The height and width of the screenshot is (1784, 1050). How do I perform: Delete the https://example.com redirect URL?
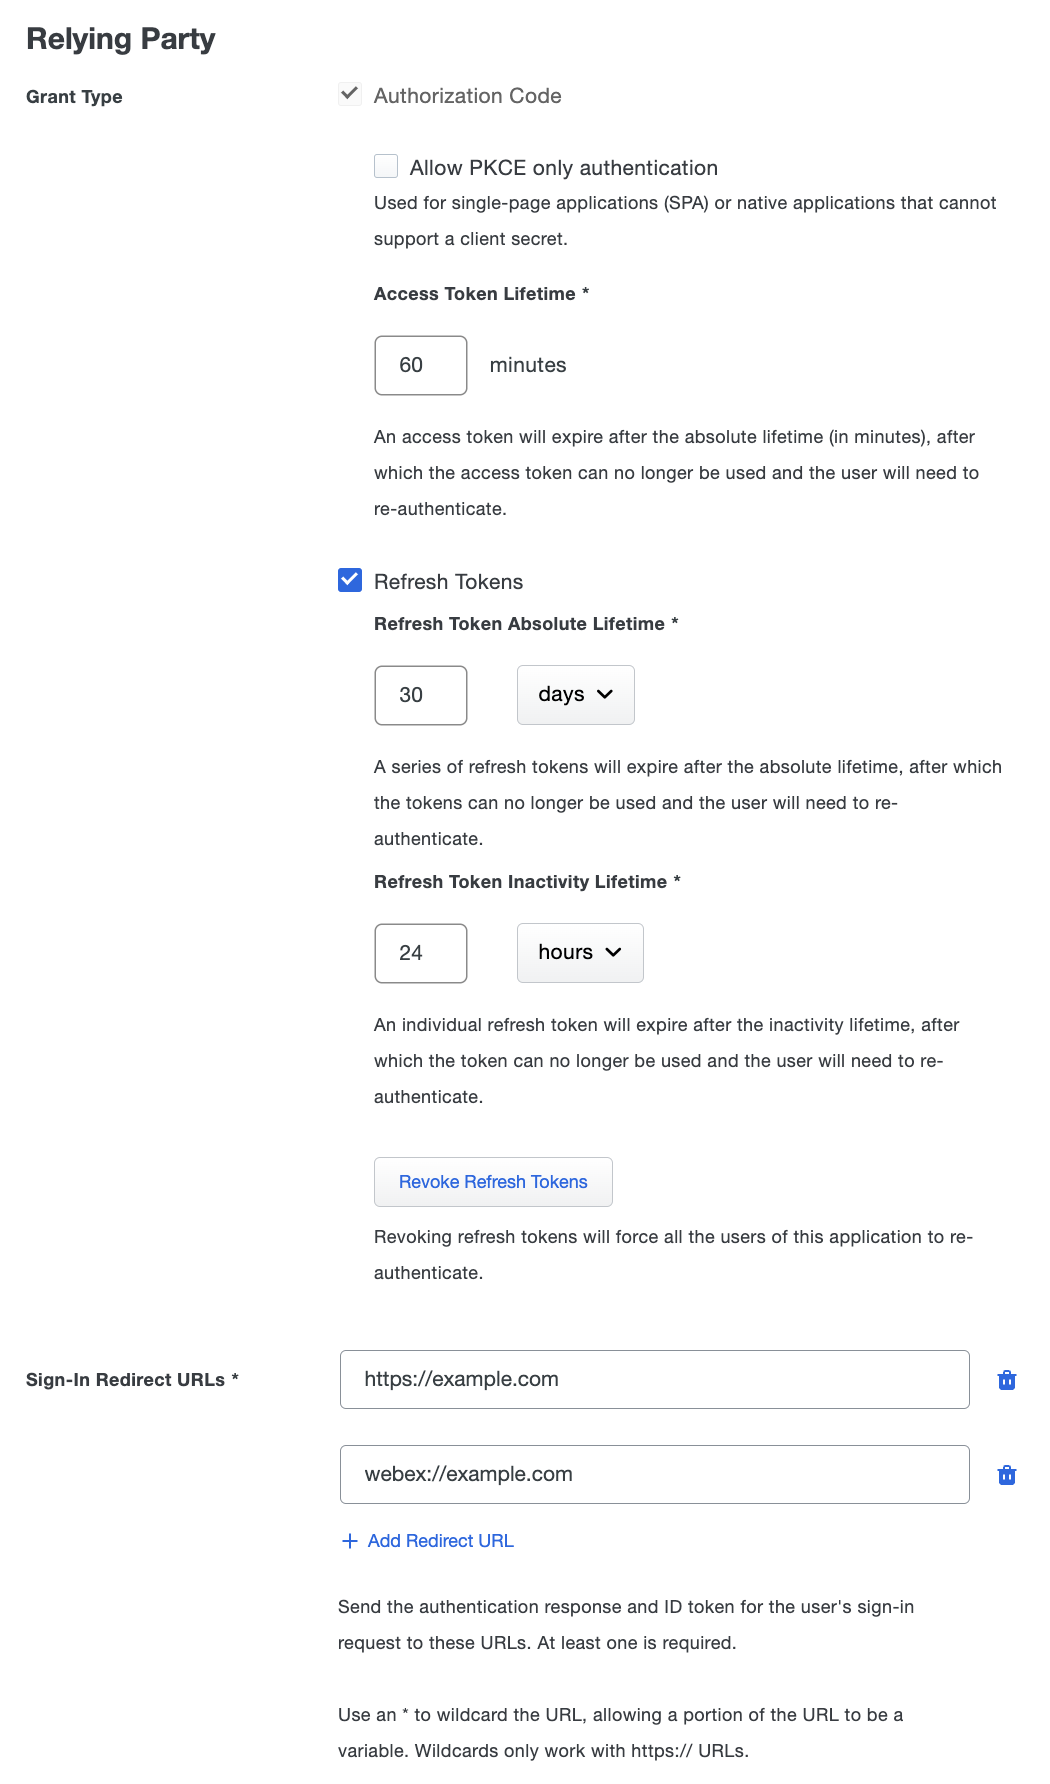(x=1007, y=1379)
